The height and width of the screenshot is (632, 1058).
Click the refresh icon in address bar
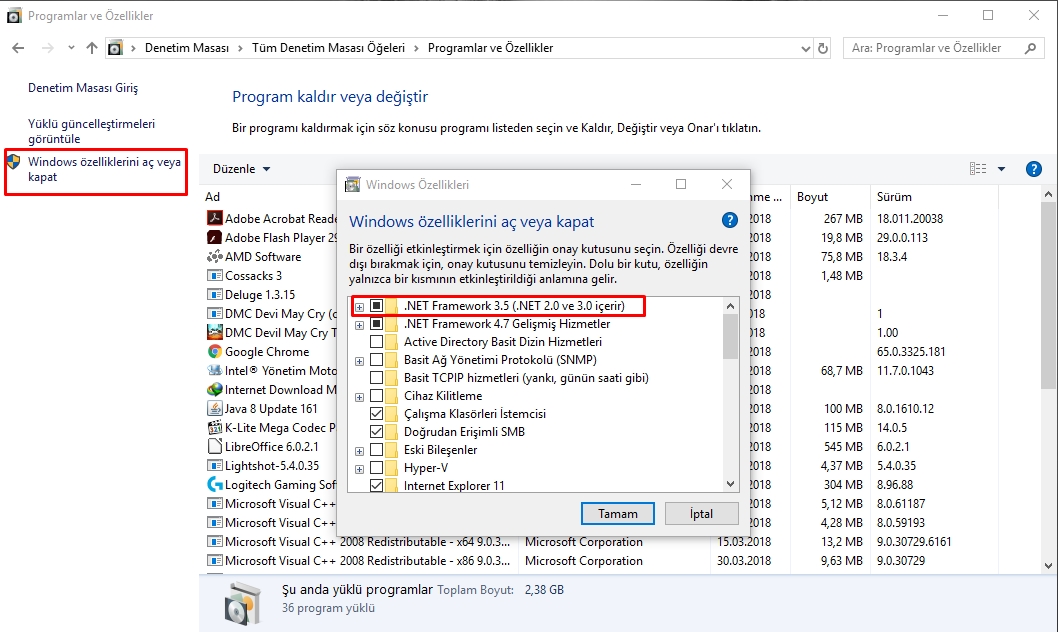[x=823, y=48]
